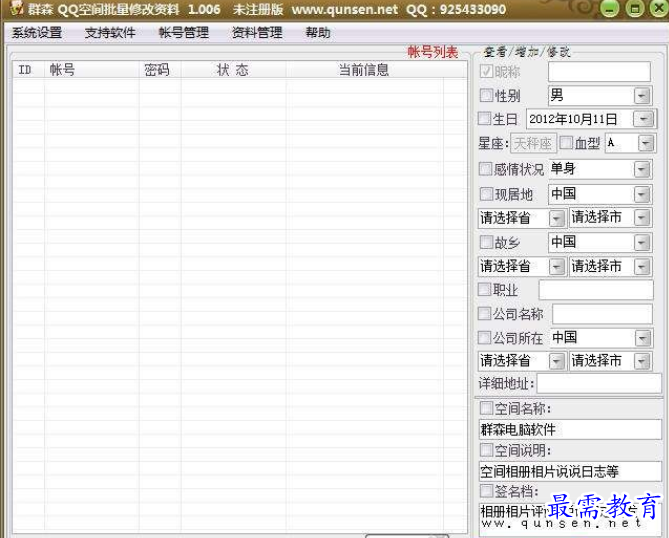Click the 昵称 text input field
The height and width of the screenshot is (538, 669).
point(599,71)
